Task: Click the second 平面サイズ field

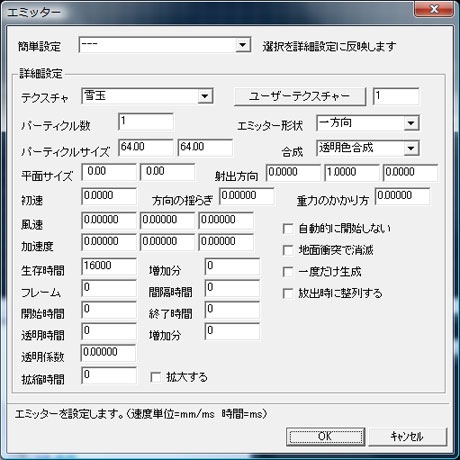Action: tap(168, 172)
